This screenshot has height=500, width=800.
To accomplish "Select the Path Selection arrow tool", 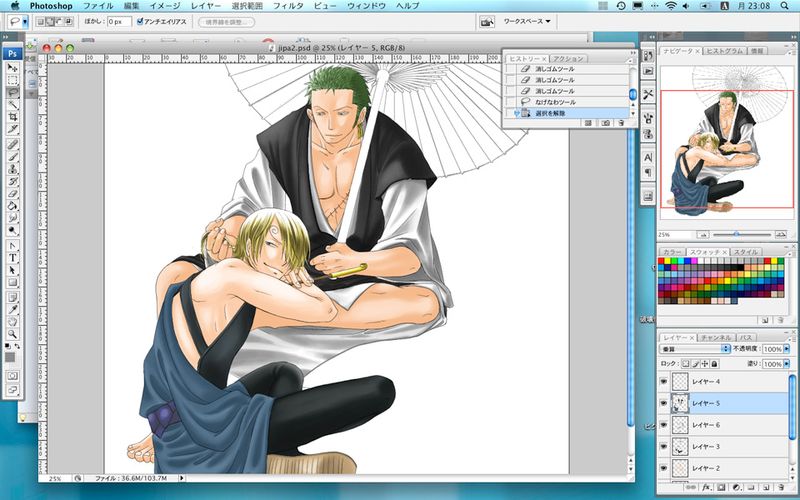I will tap(13, 270).
